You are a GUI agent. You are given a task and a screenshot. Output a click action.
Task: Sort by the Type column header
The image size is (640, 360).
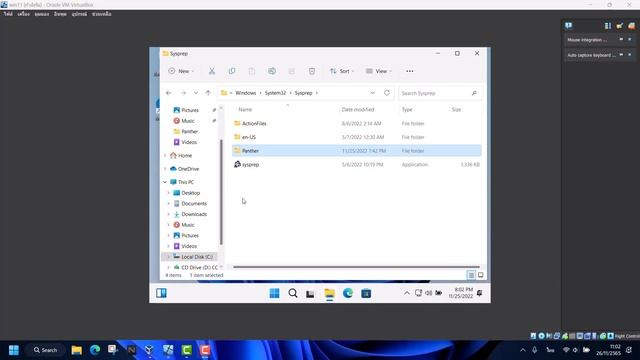pyautogui.click(x=407, y=109)
